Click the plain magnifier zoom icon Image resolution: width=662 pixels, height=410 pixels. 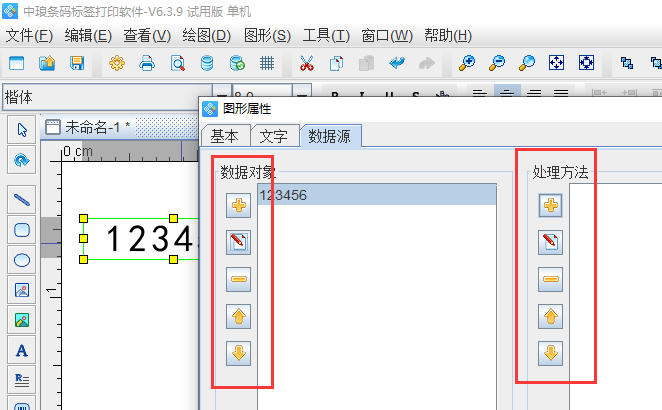click(527, 63)
